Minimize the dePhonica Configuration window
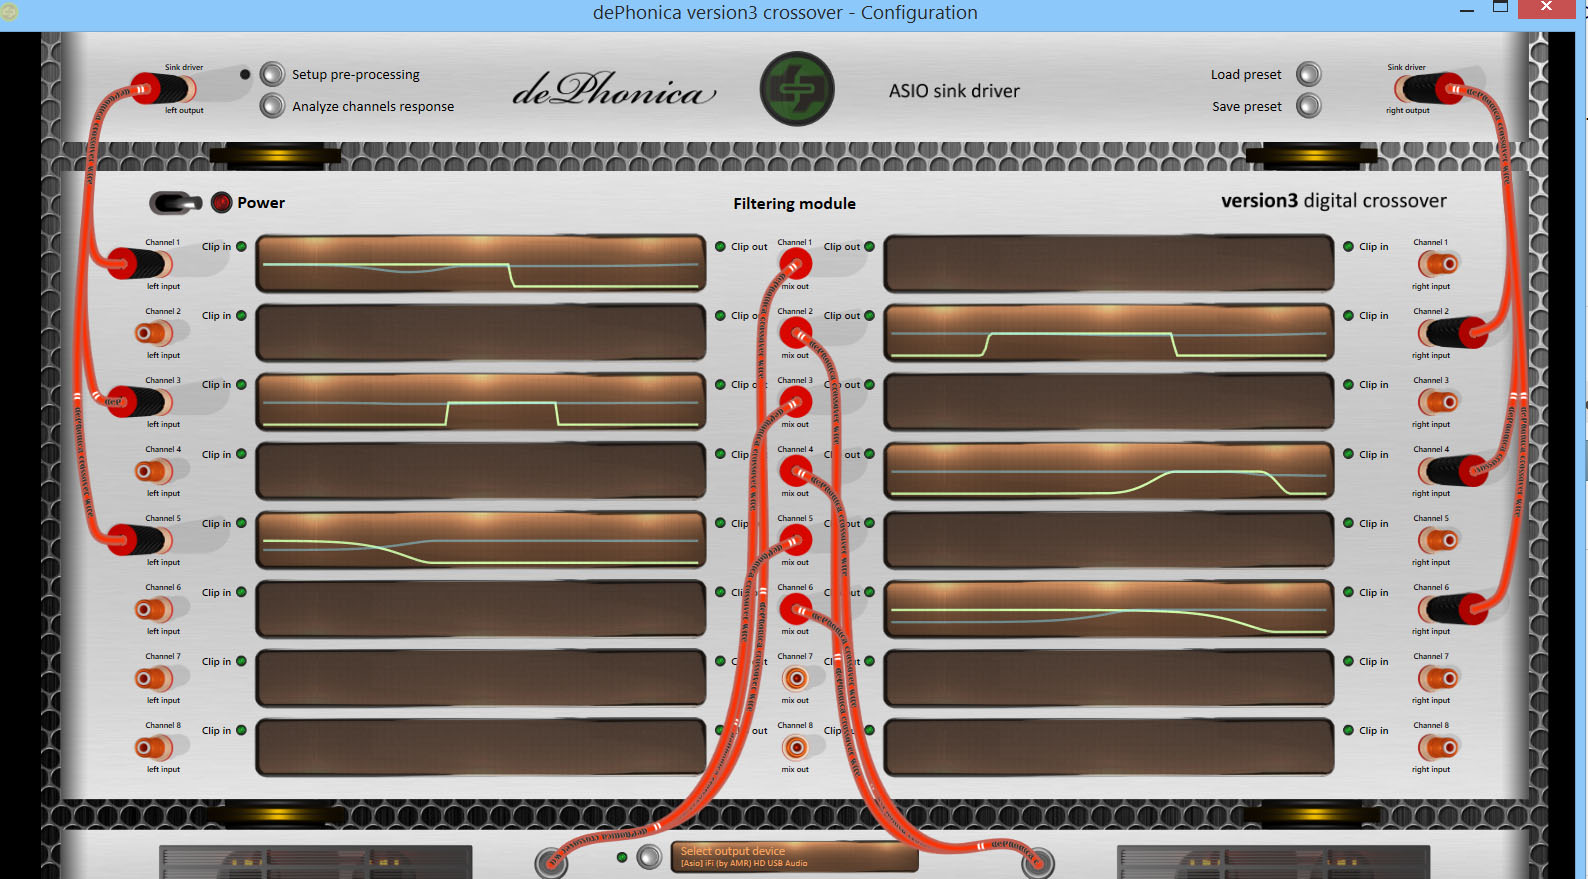The image size is (1588, 879). tap(1467, 9)
